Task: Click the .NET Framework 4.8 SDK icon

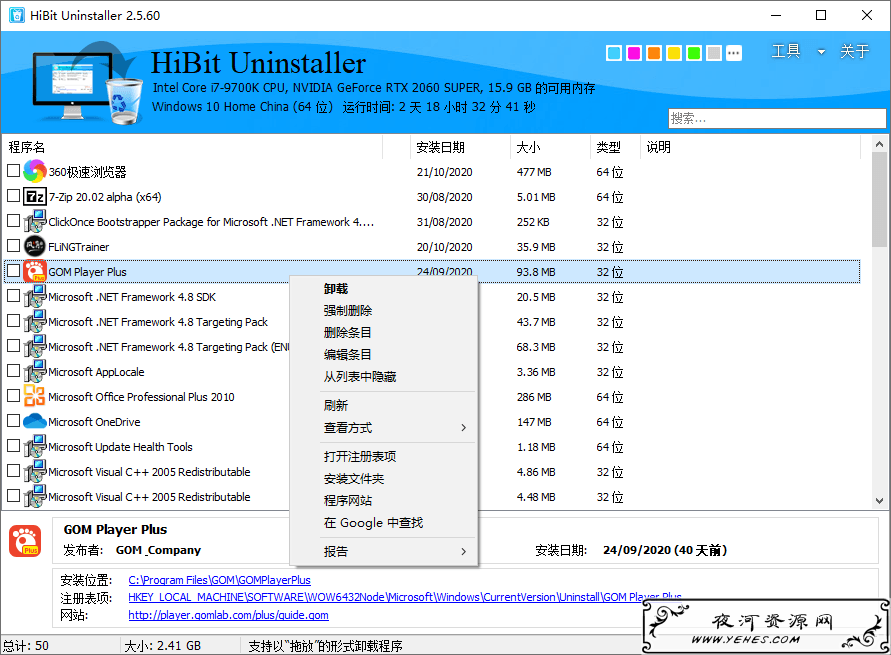Action: coord(35,297)
